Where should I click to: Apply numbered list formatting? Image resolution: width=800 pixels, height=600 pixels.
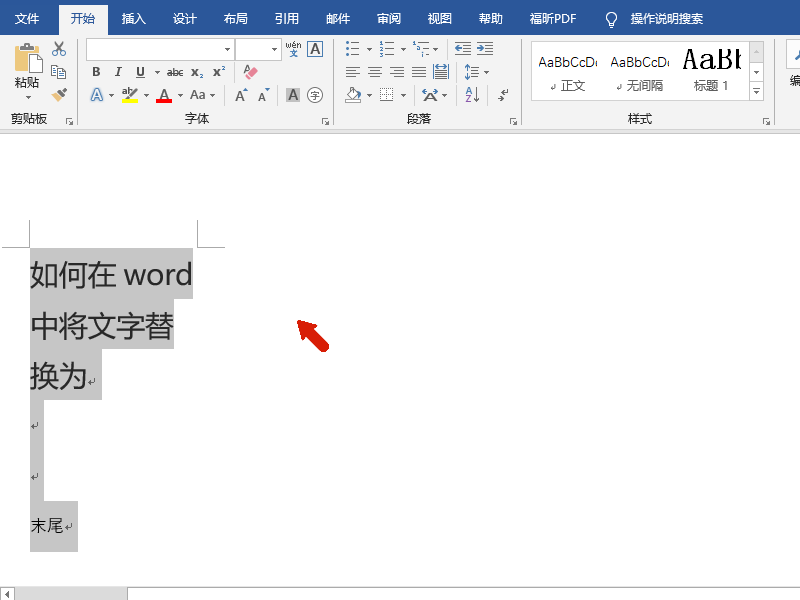tap(387, 49)
